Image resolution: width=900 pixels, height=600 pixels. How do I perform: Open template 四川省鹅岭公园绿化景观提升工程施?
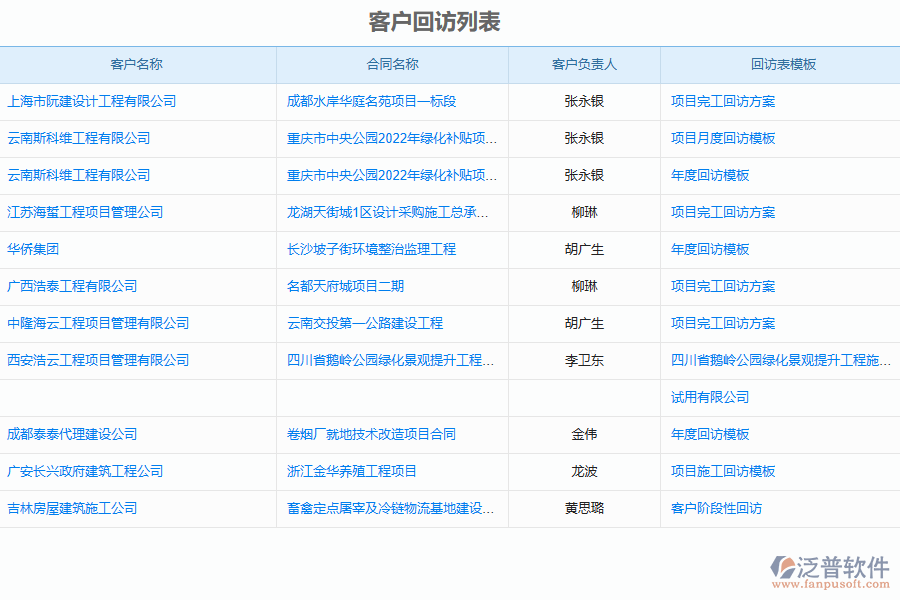[x=780, y=360]
